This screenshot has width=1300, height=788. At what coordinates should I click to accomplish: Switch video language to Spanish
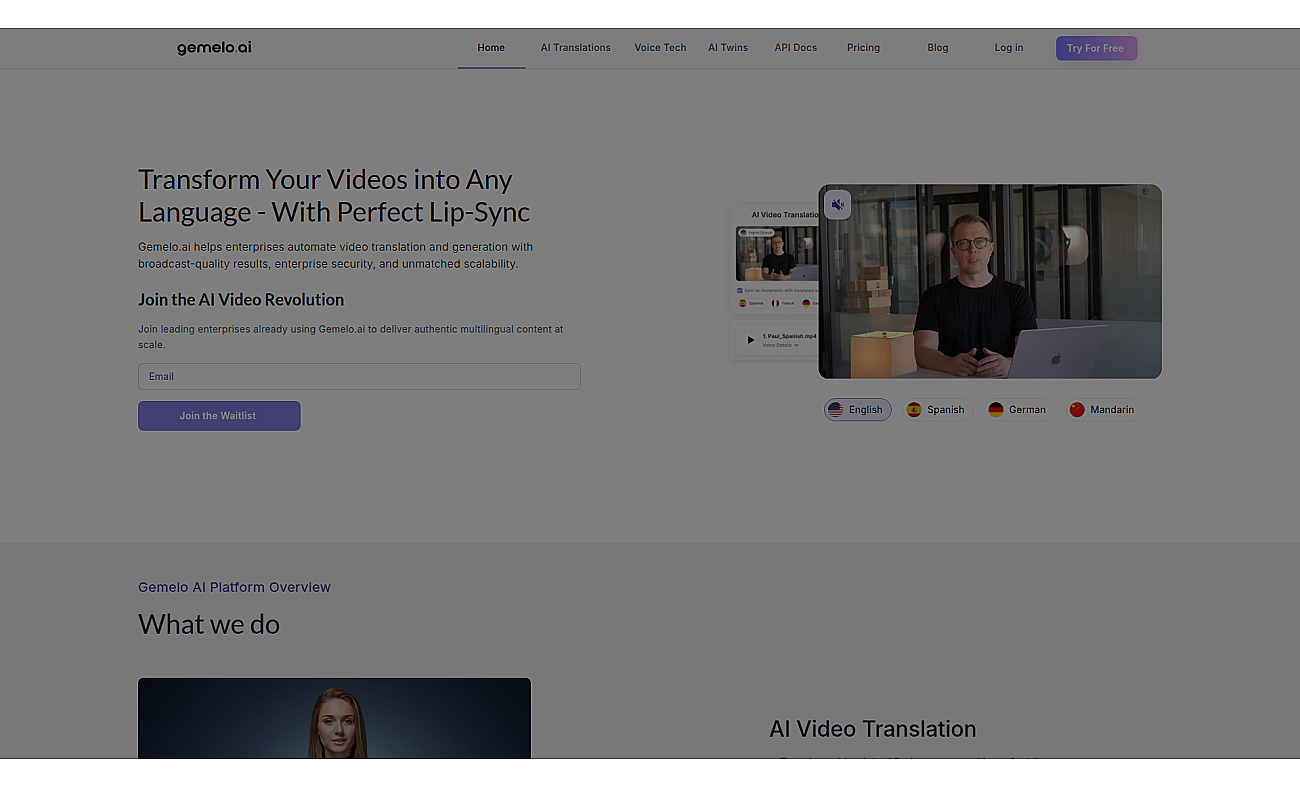pos(937,410)
